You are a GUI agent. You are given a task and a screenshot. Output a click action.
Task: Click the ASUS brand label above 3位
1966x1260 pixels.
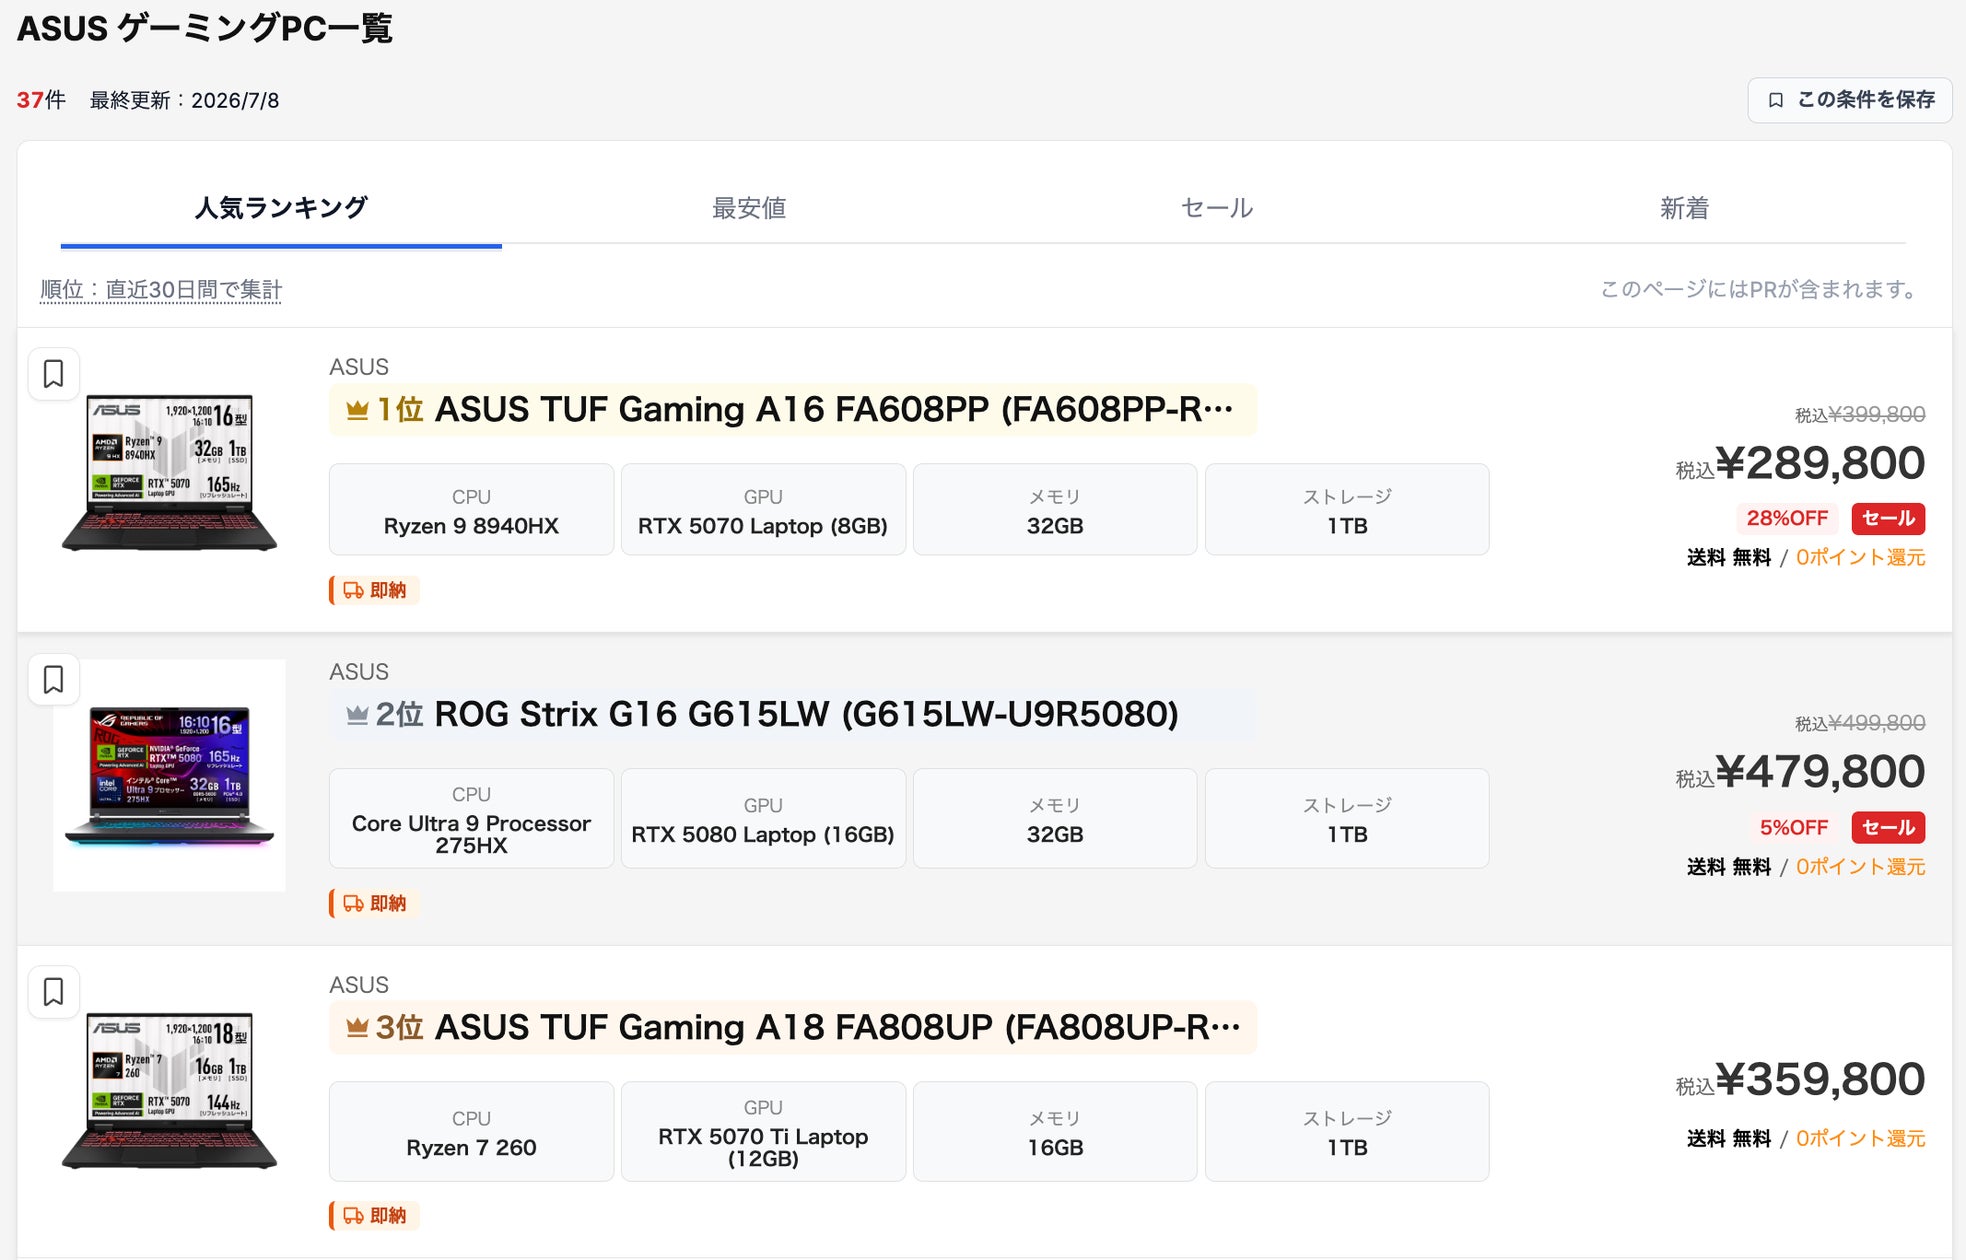pyautogui.click(x=359, y=985)
